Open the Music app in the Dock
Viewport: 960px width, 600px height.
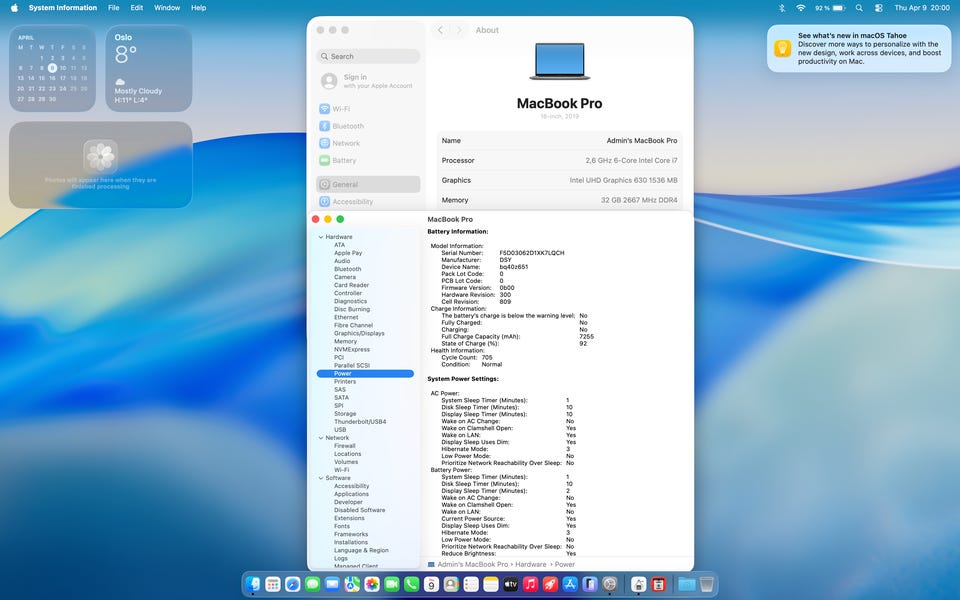coord(530,584)
